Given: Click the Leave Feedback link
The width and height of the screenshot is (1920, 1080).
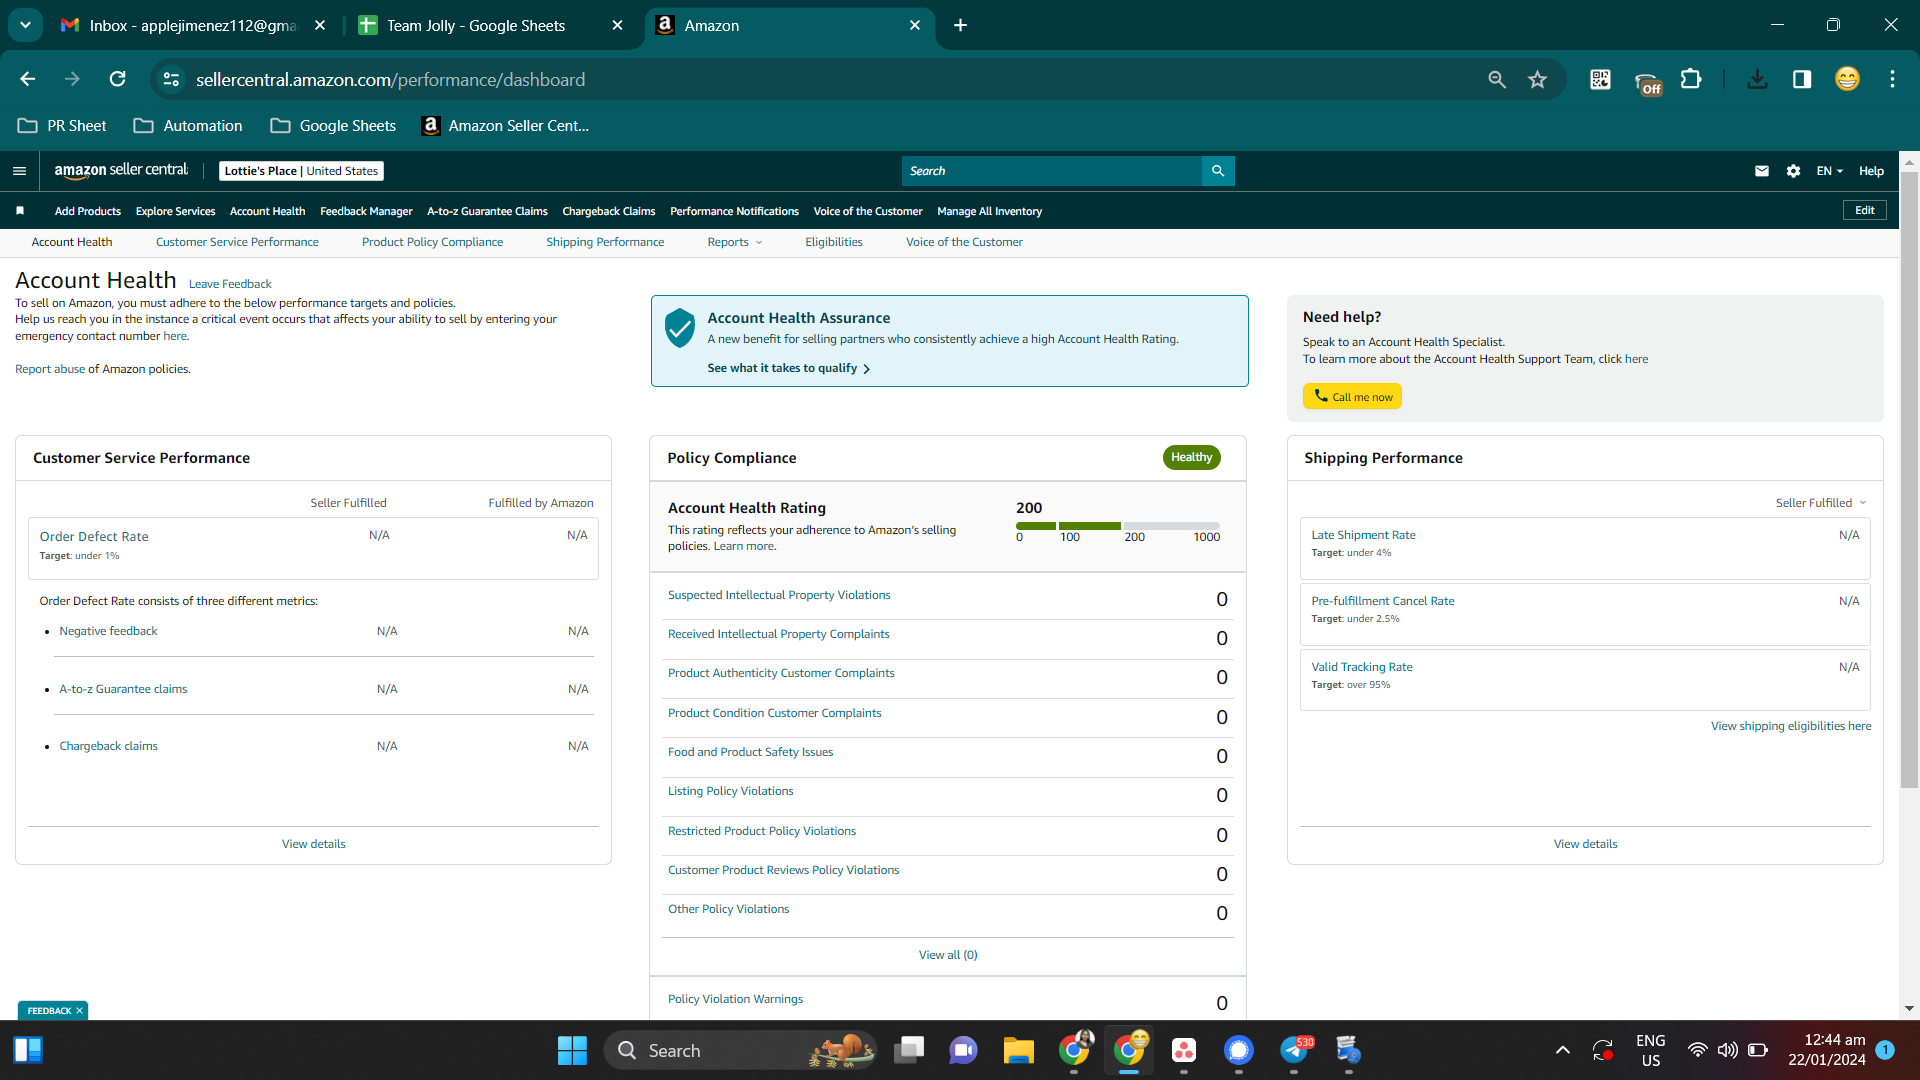Looking at the screenshot, I should coord(230,284).
